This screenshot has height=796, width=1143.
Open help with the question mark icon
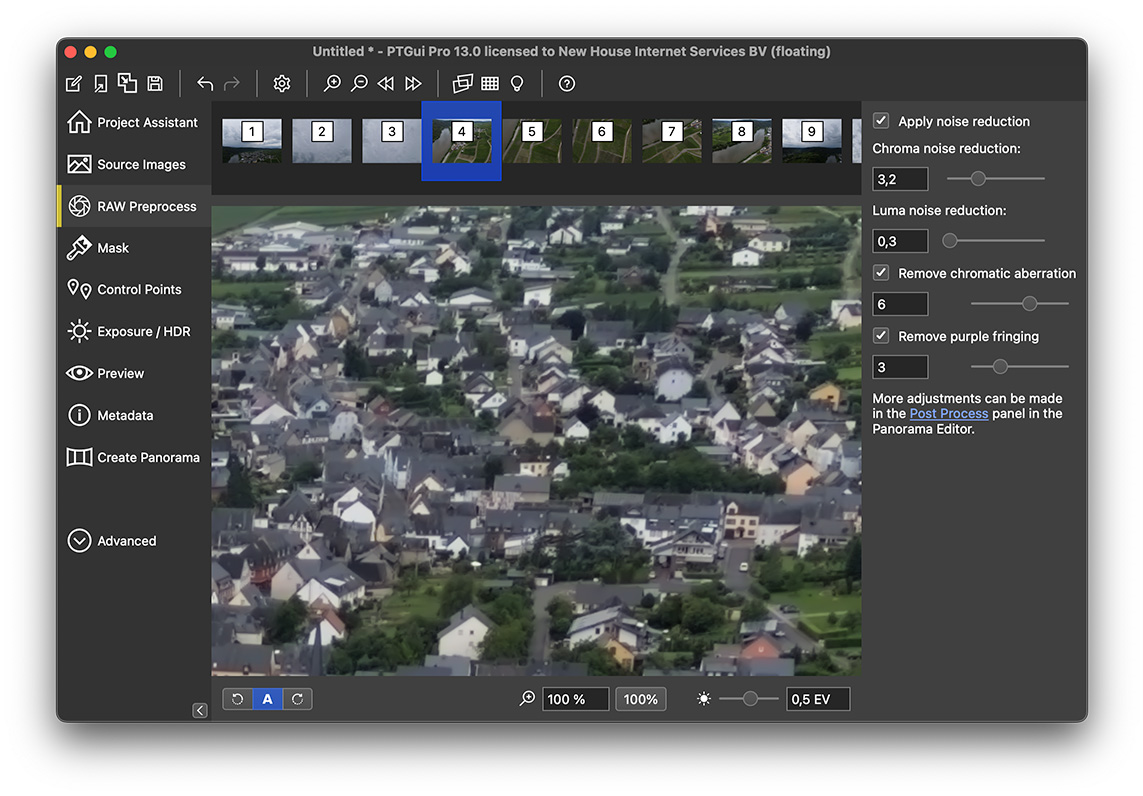click(x=566, y=84)
